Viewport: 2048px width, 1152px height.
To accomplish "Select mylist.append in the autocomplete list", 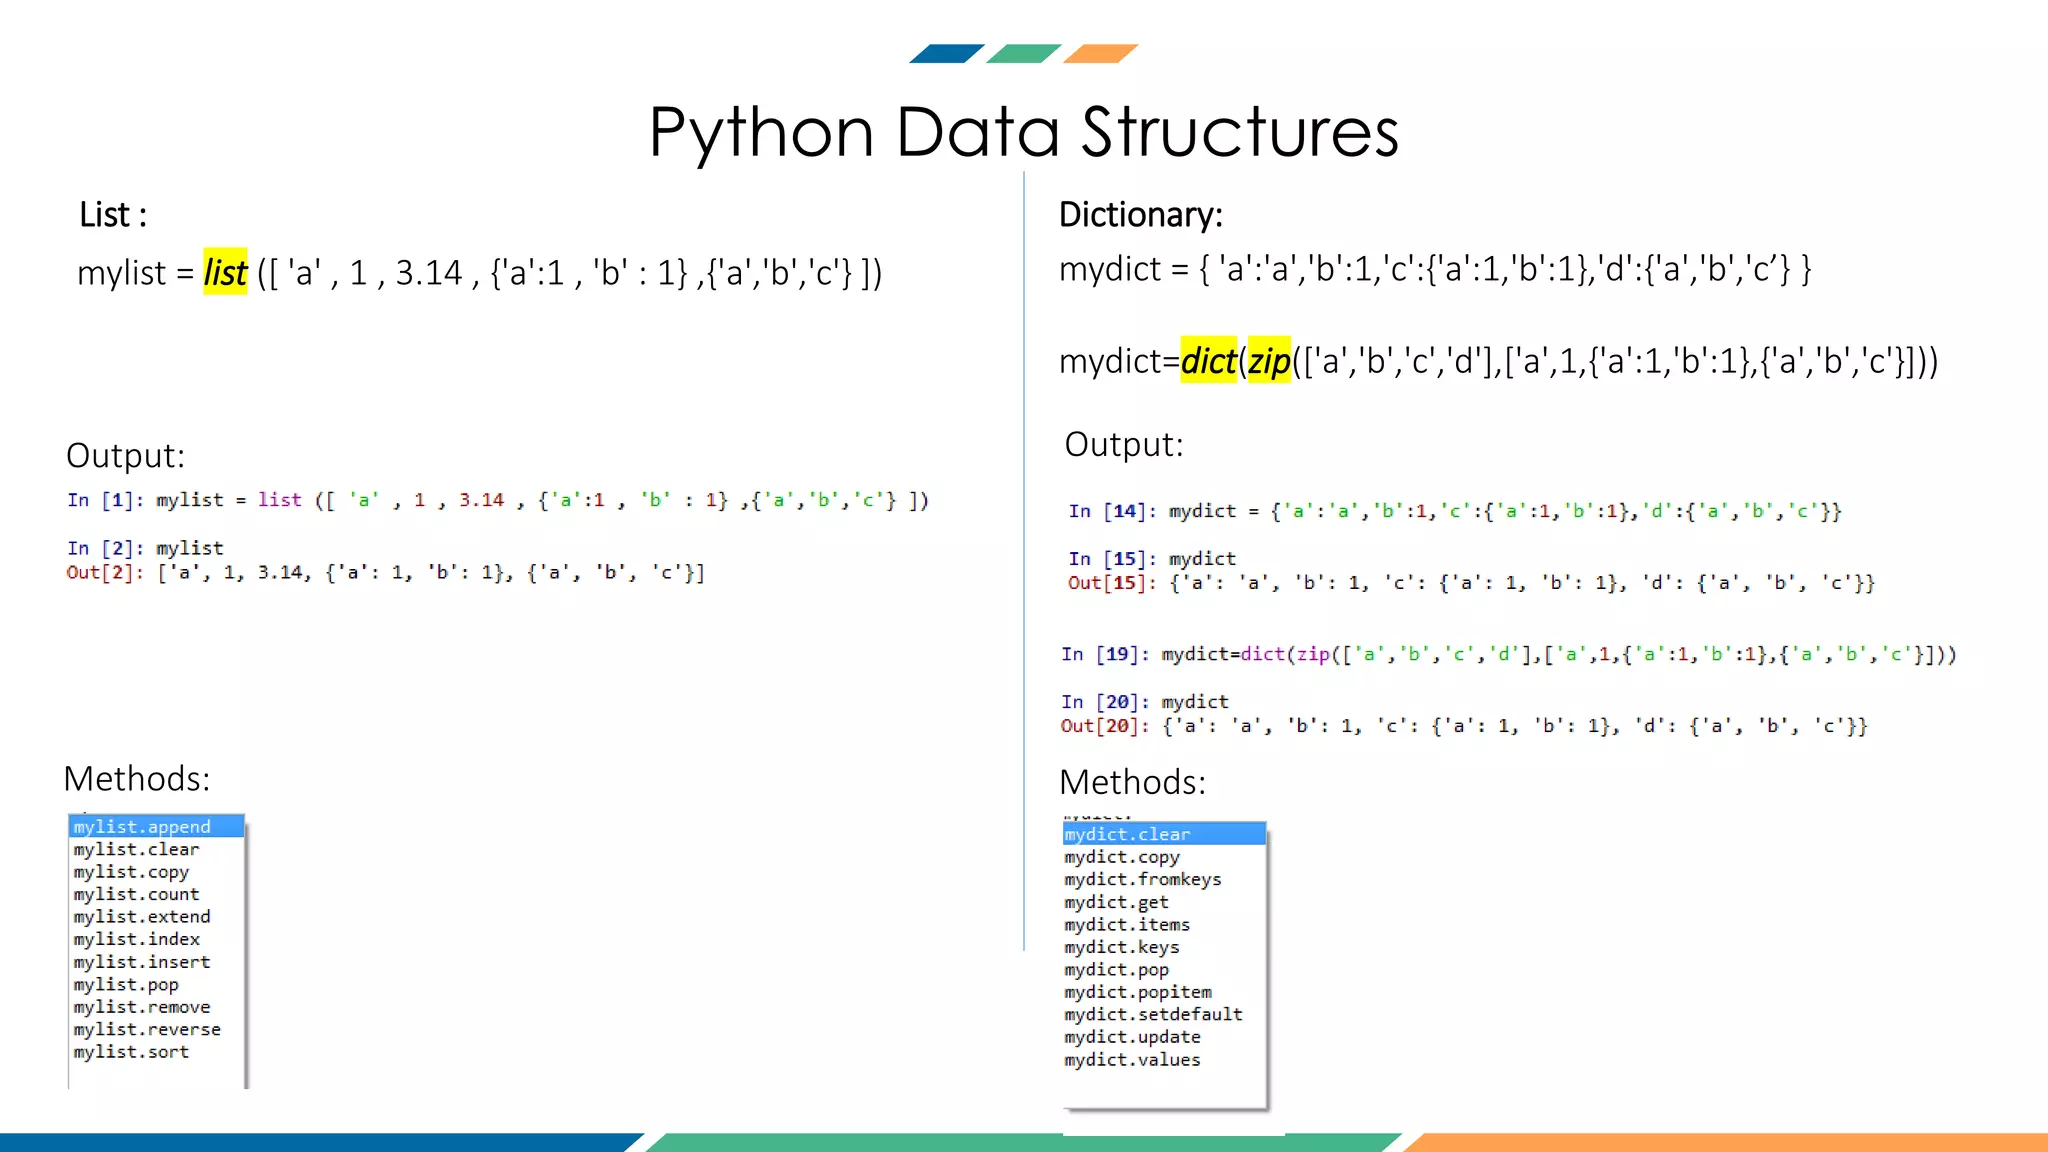I will point(156,826).
